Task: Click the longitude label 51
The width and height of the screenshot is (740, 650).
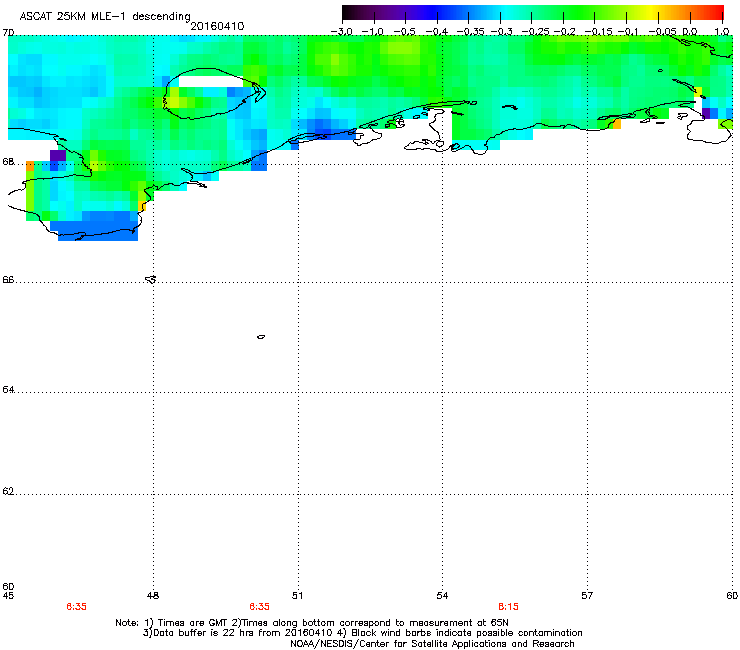Action: pos(297,596)
